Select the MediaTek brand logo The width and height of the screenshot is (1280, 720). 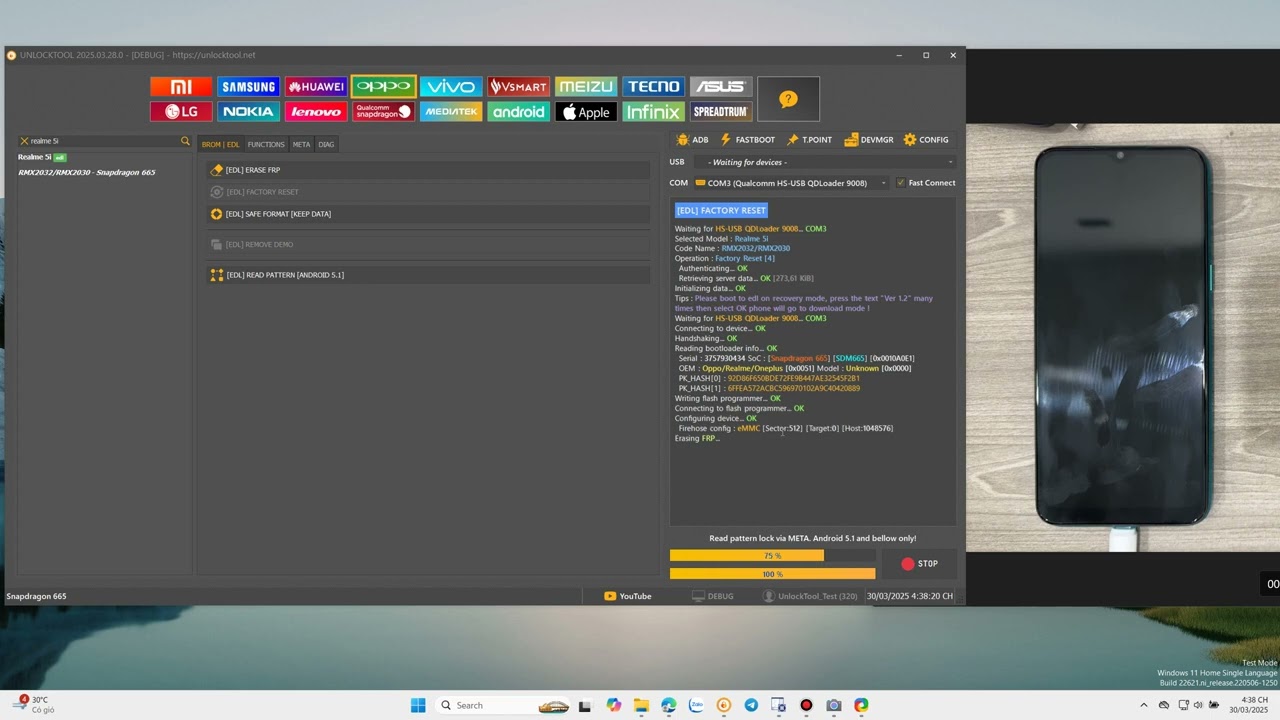(x=451, y=112)
